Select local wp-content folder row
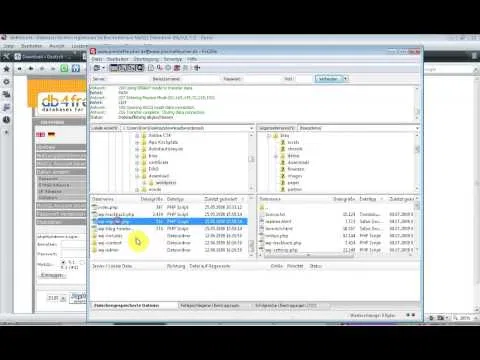480x360 pixels. click(169, 243)
